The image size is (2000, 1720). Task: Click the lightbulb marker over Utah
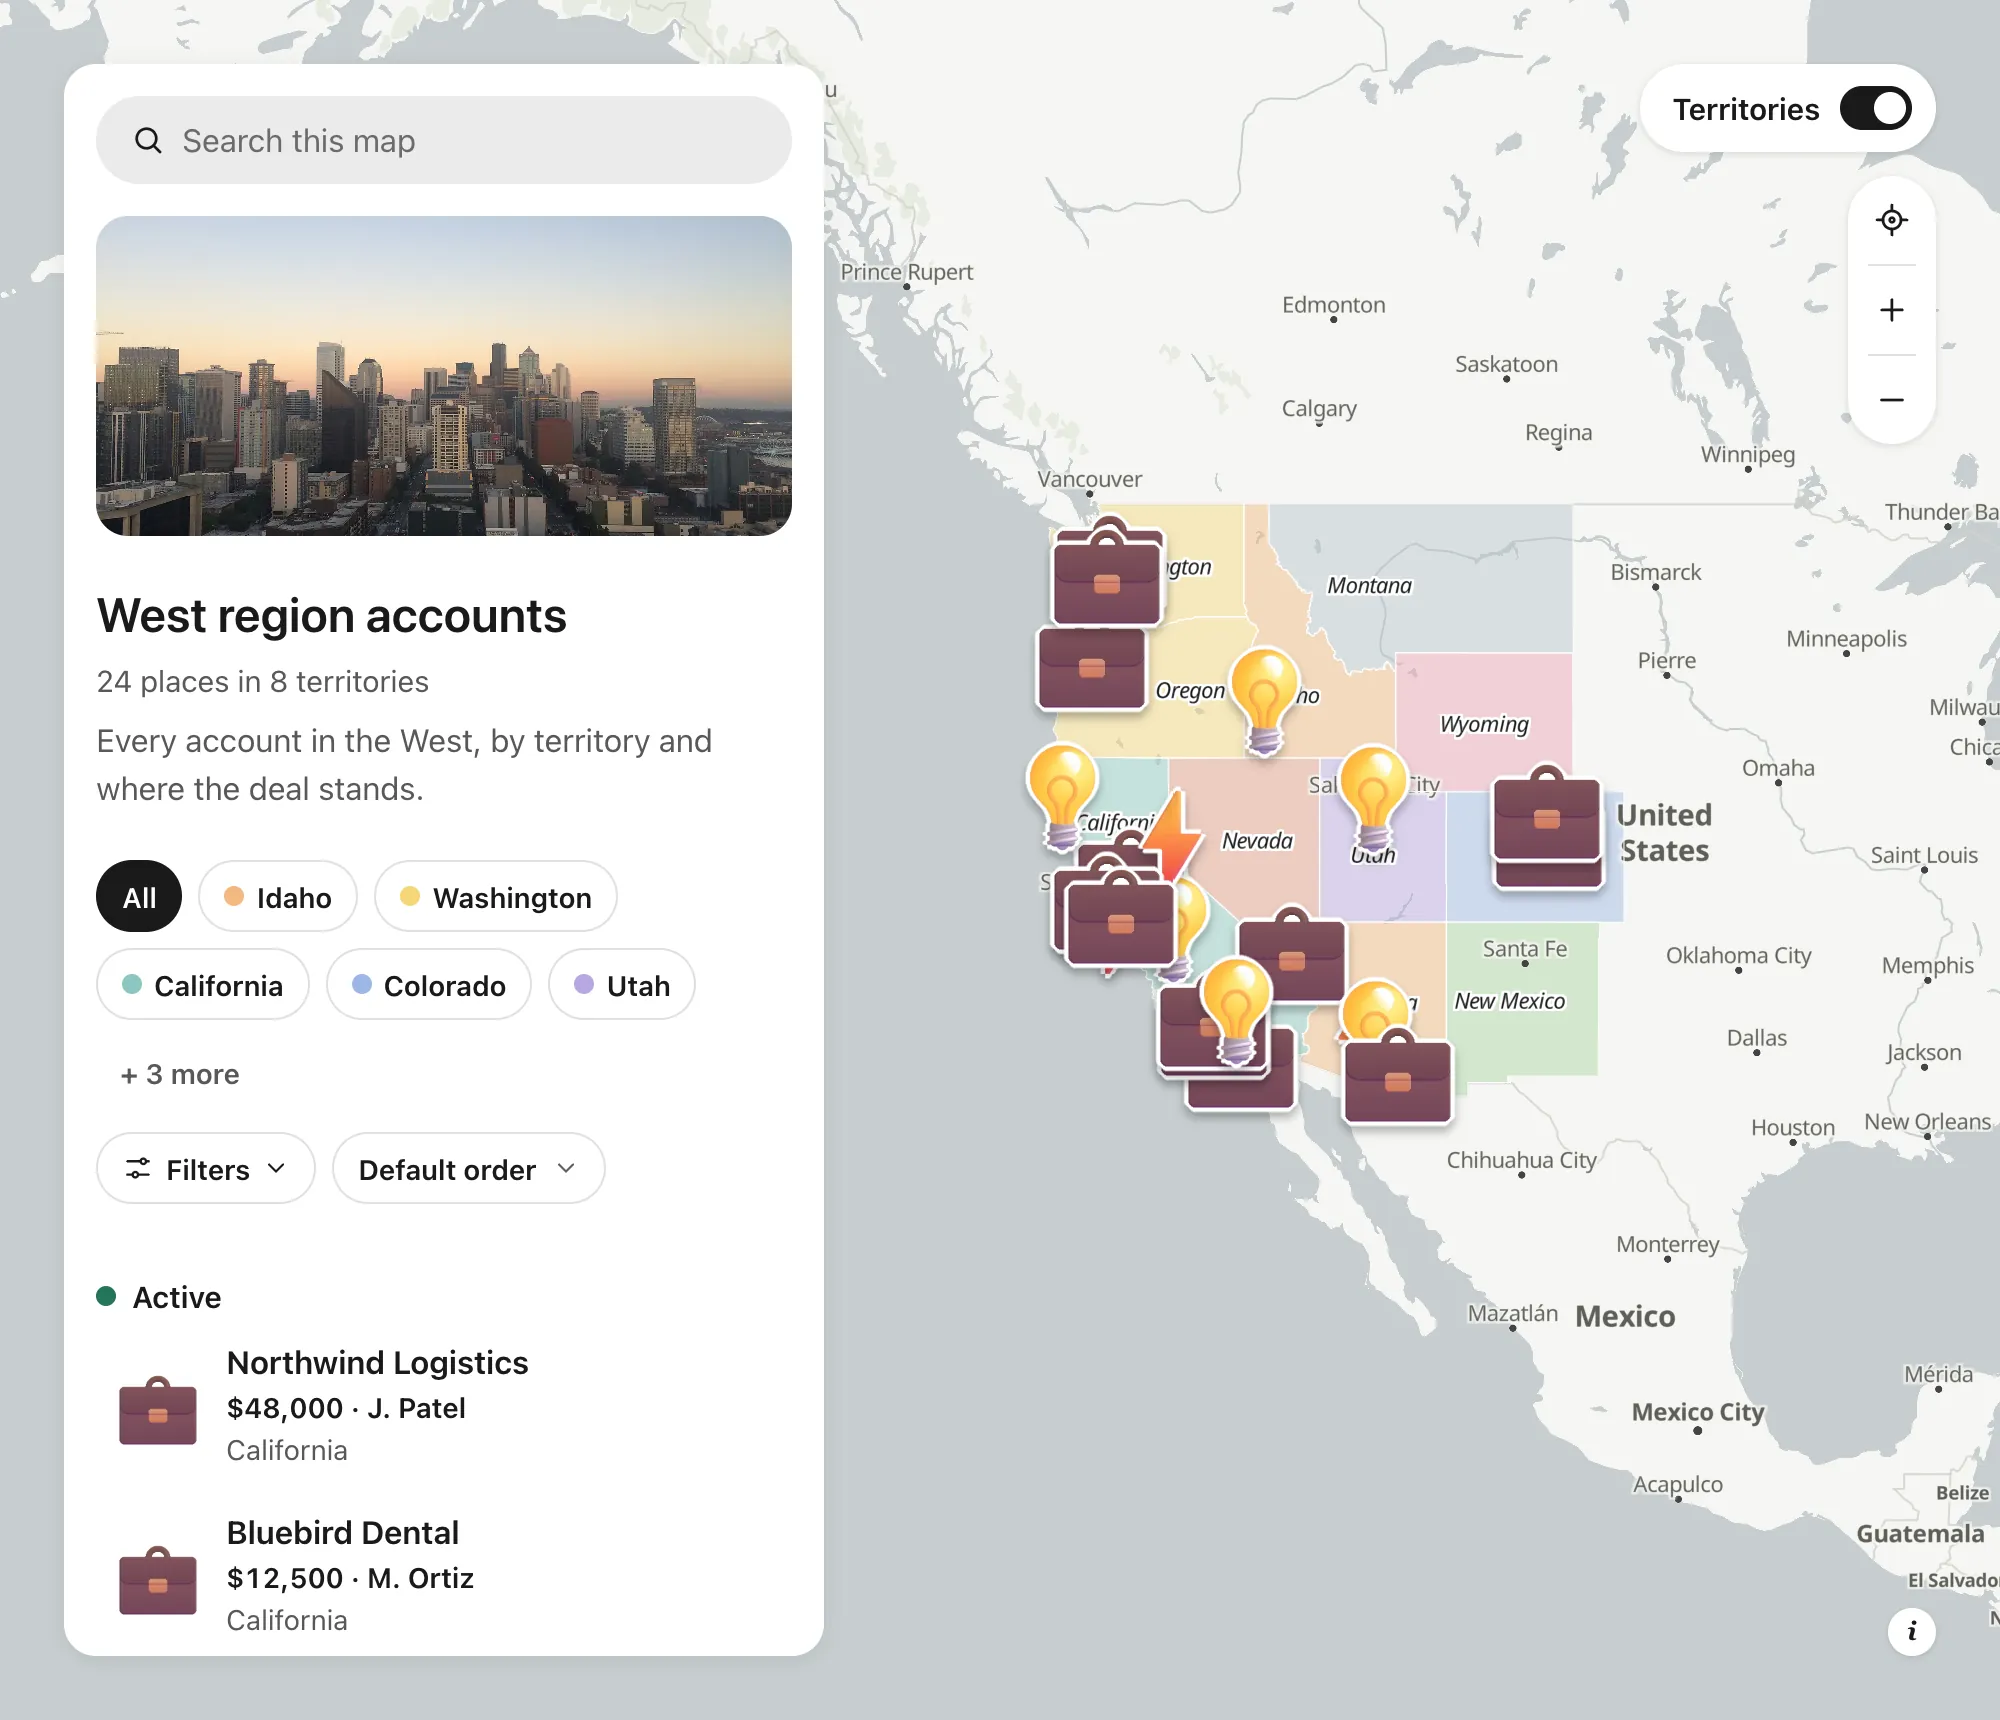(x=1373, y=798)
